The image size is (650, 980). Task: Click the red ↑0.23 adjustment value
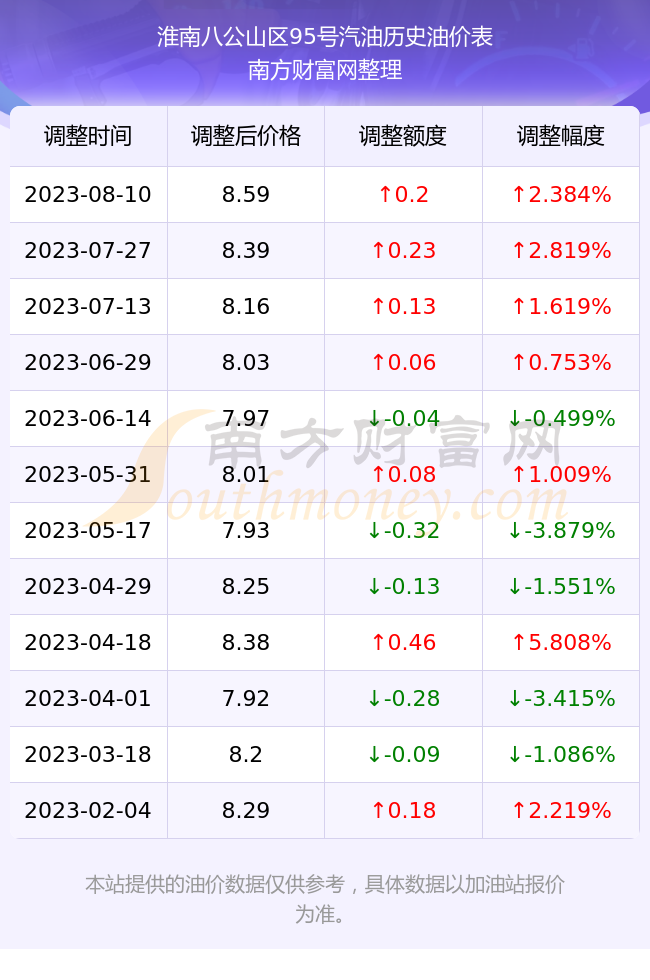403,251
